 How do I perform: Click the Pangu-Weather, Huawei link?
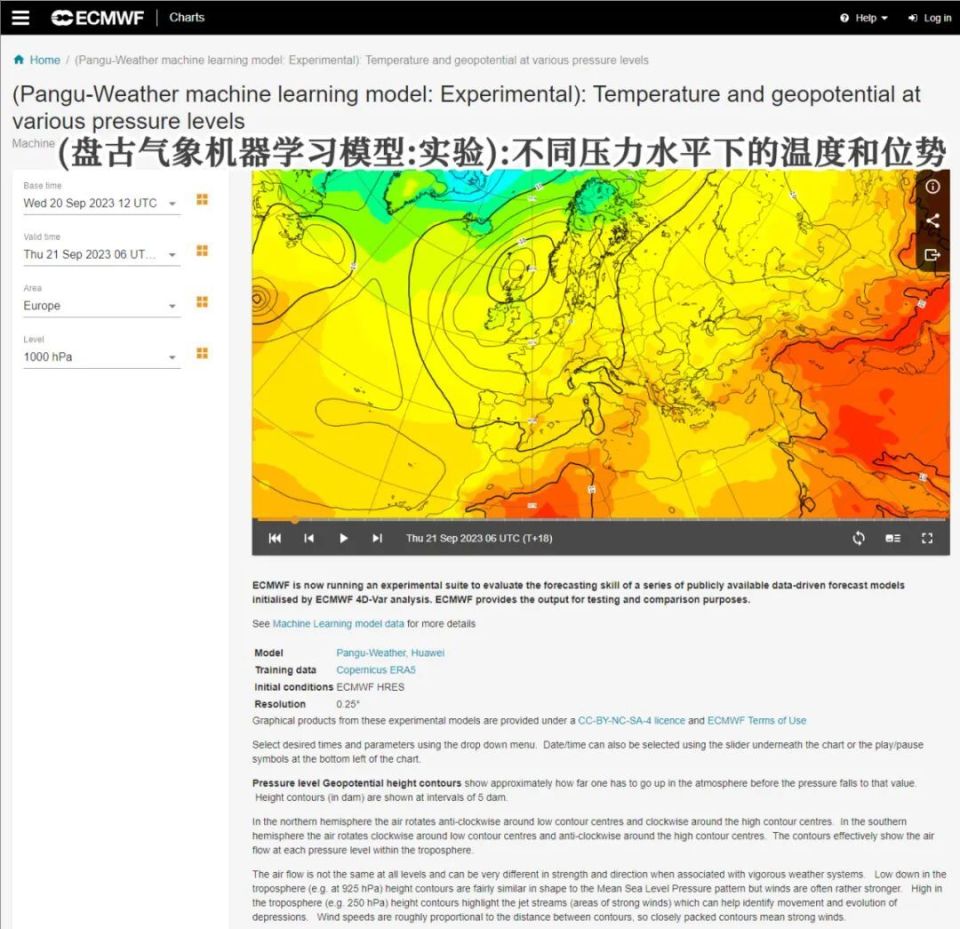click(x=390, y=652)
